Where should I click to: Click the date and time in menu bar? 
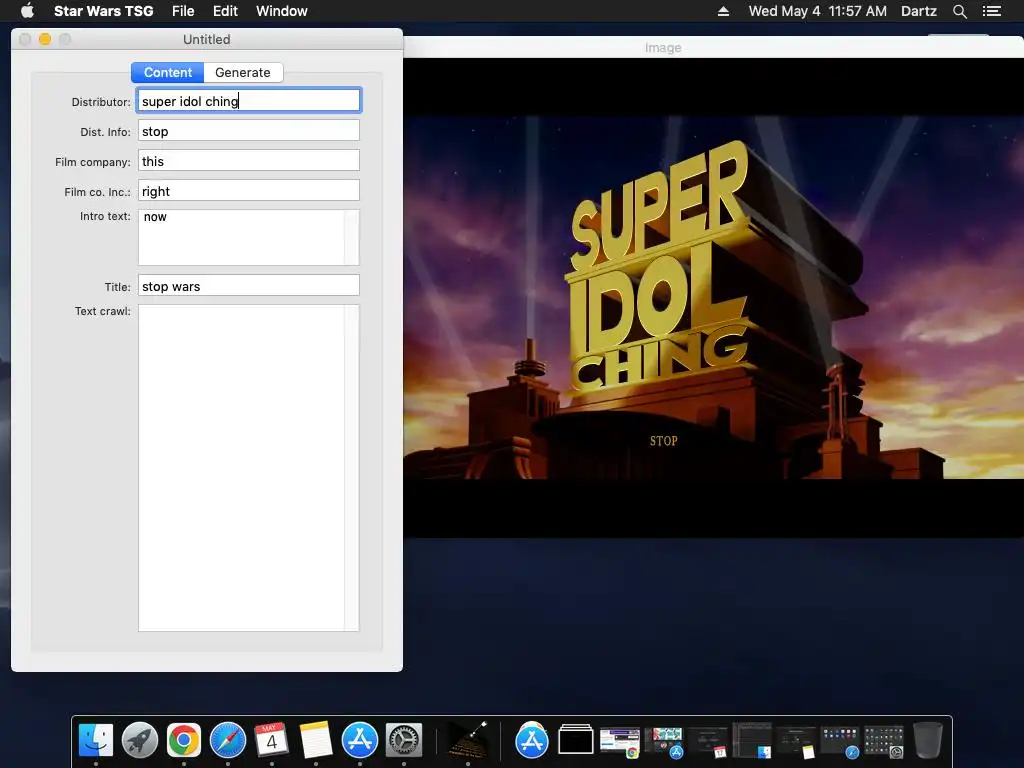(x=818, y=11)
